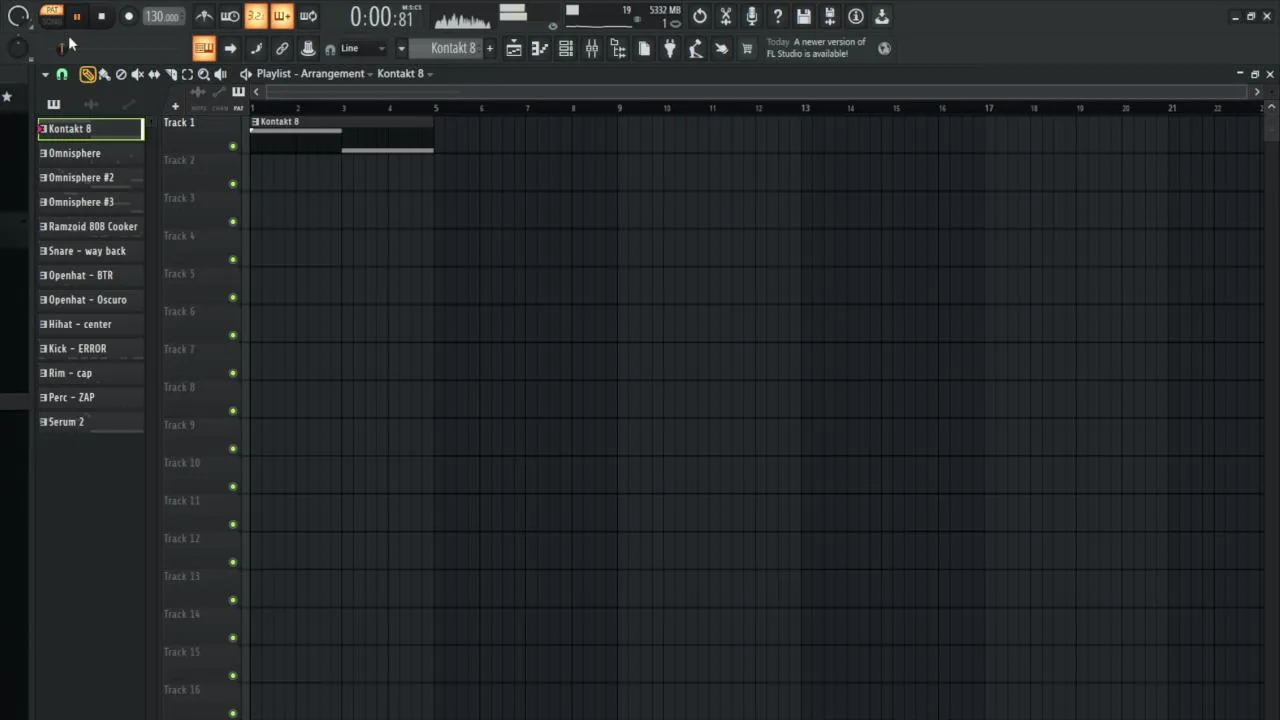Open the Line snap dropdown
This screenshot has height=720, width=1280.
tap(363, 48)
